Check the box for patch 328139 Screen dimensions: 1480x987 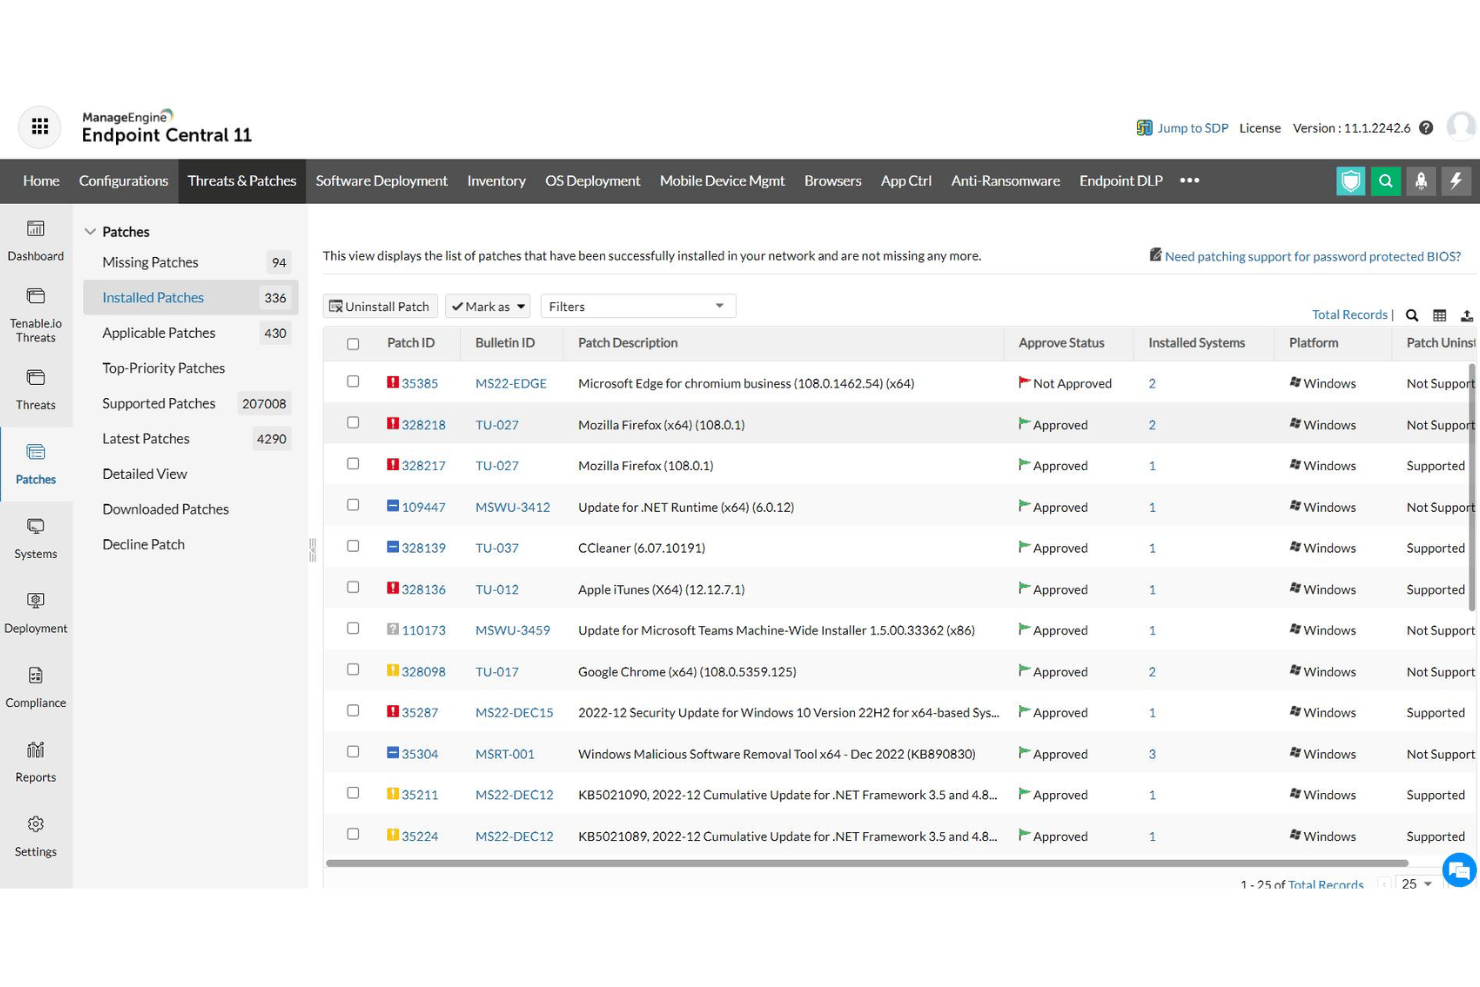[353, 546]
